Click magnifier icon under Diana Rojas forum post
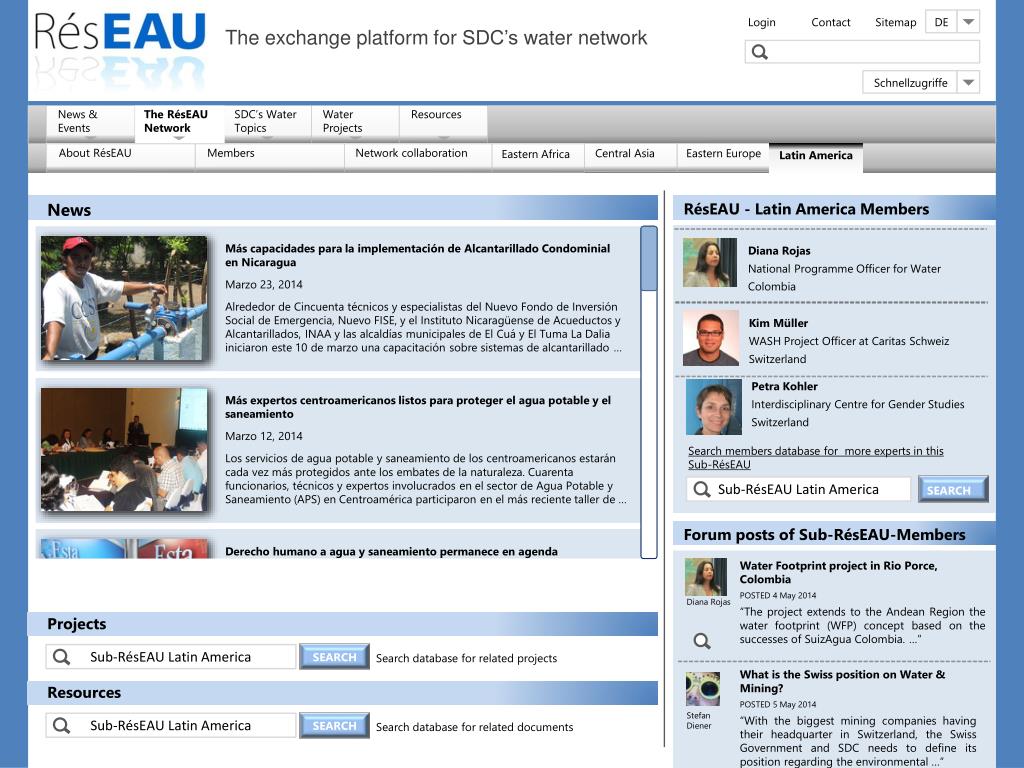The width and height of the screenshot is (1024, 768). point(702,641)
